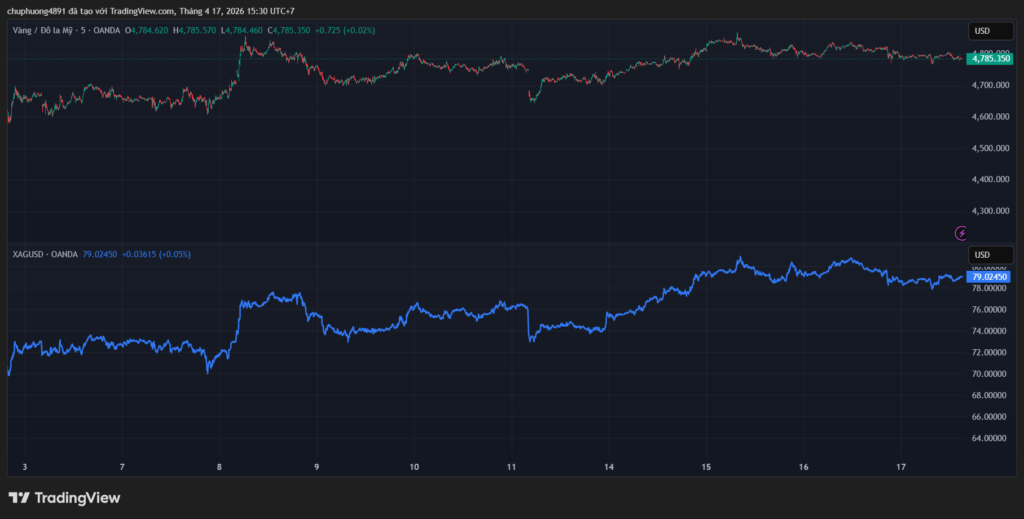
Task: Click the purple lightning bolt icon
Action: (x=962, y=232)
